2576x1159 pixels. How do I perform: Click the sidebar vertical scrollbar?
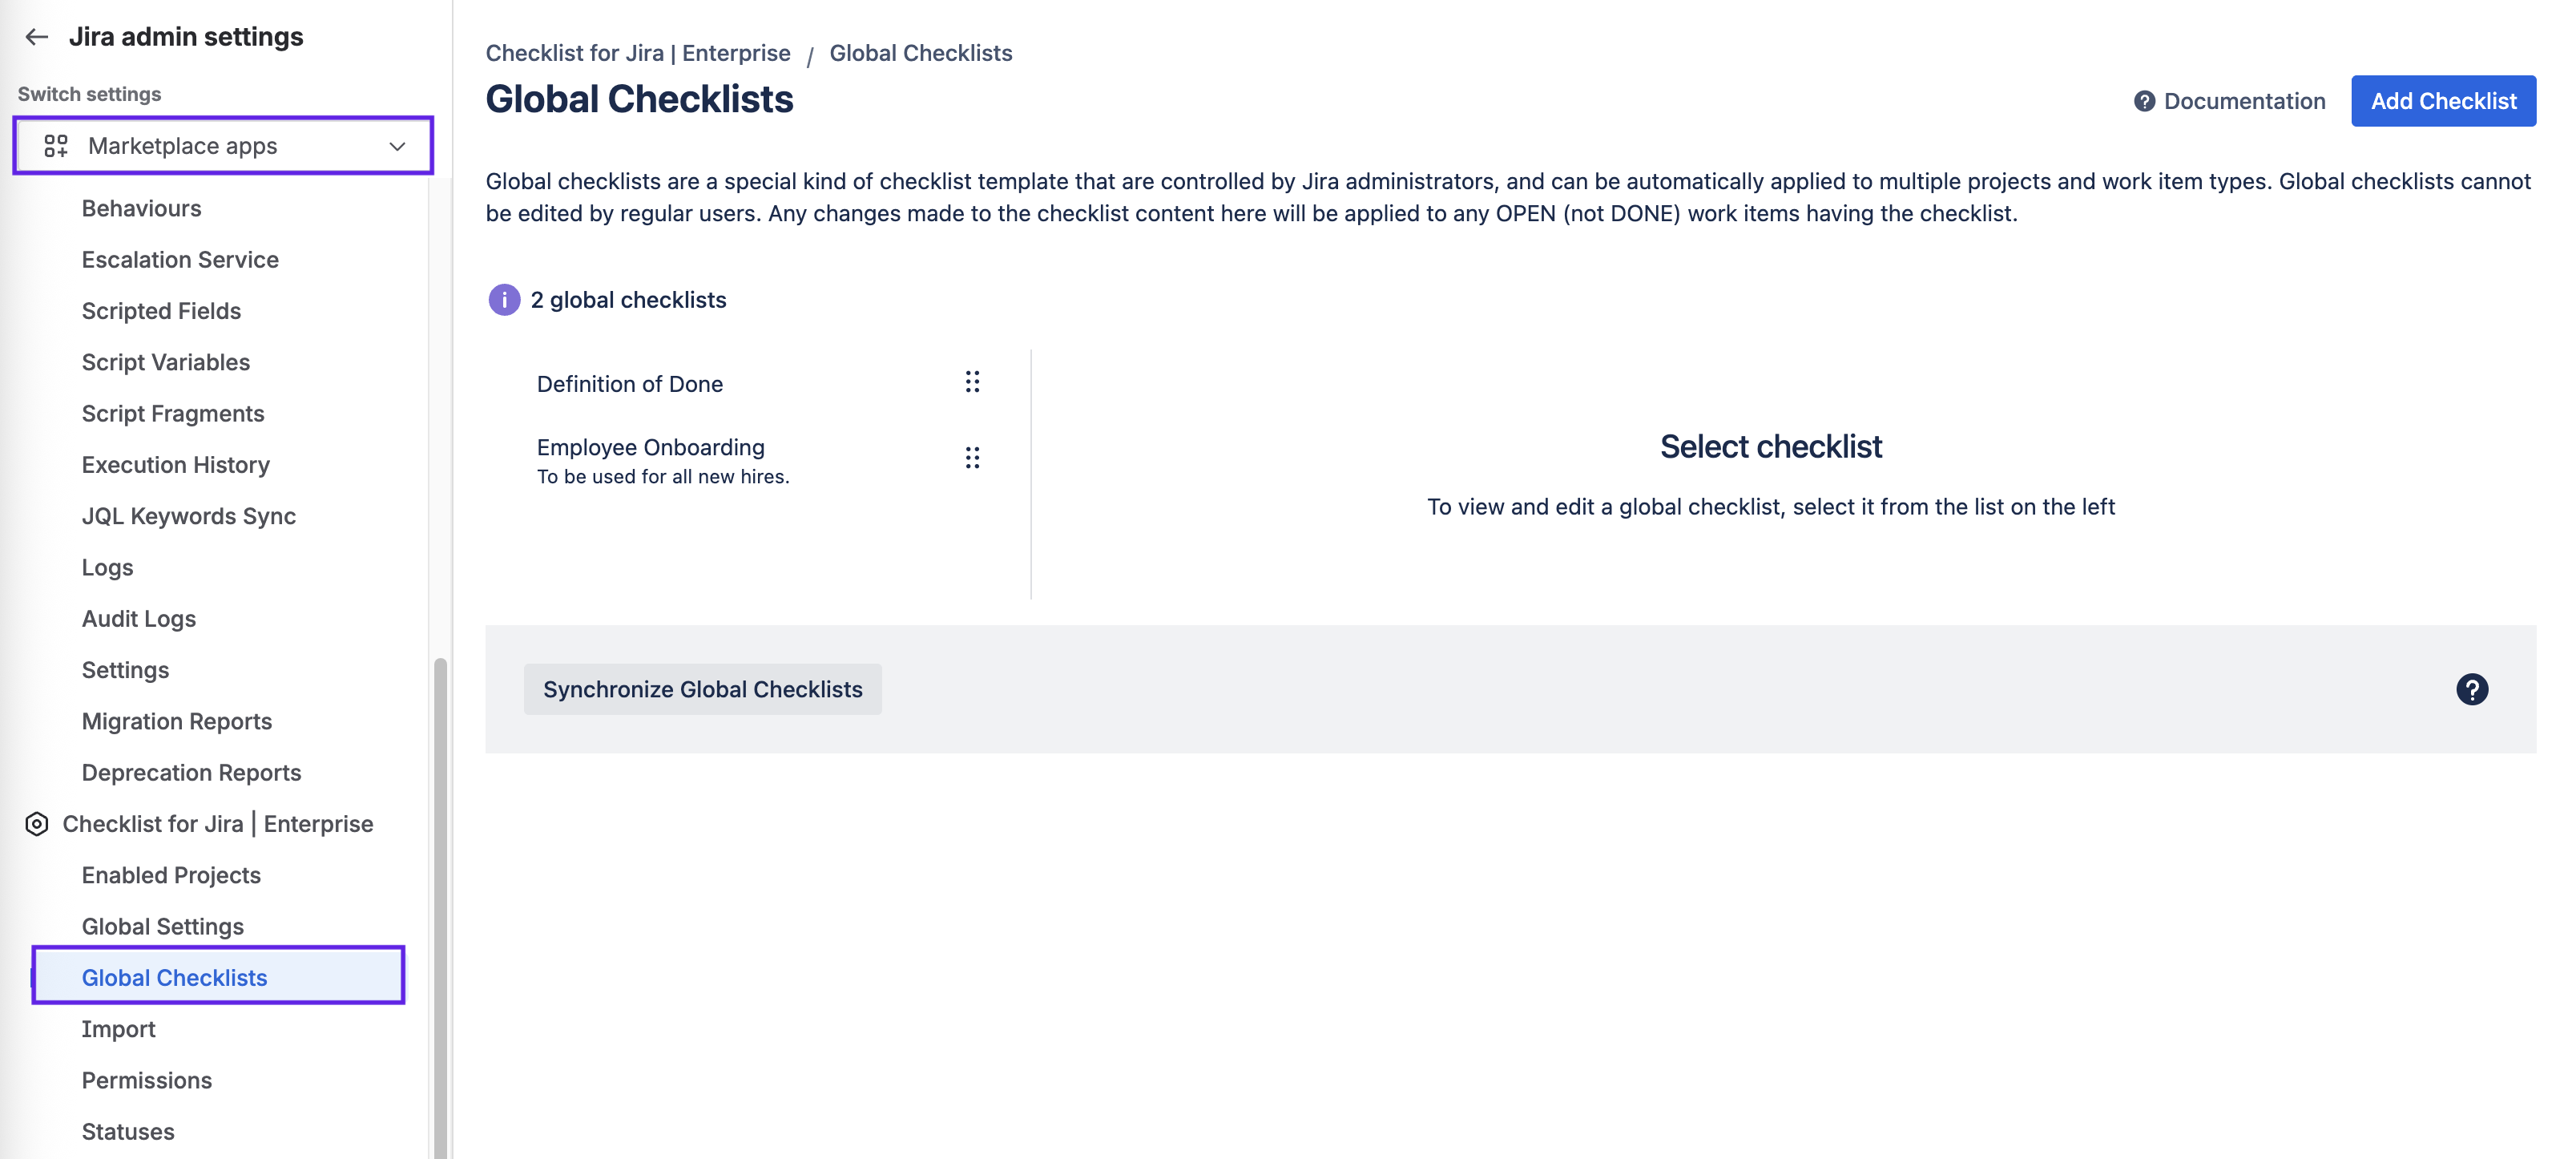pos(440,900)
